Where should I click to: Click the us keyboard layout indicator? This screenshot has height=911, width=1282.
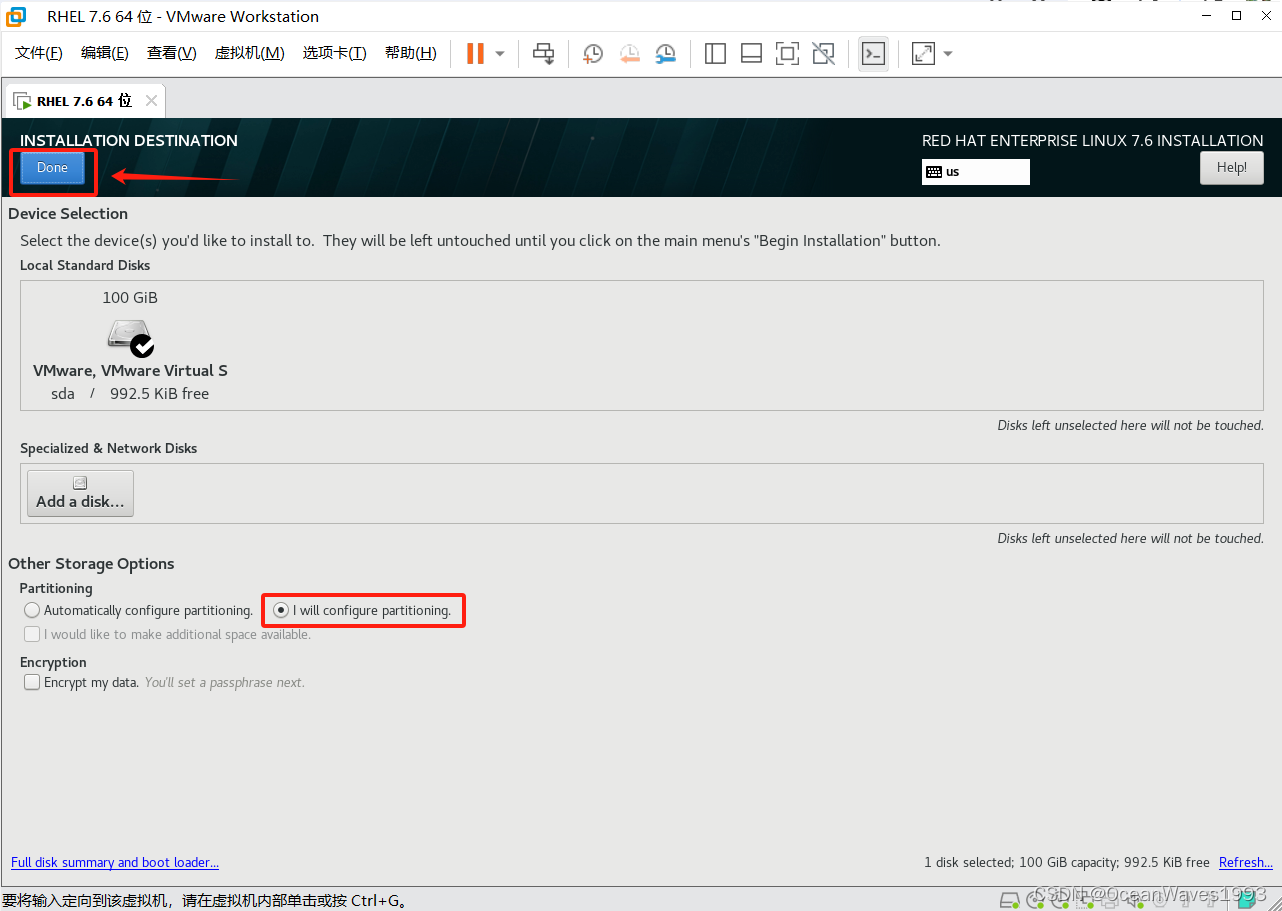coord(975,172)
